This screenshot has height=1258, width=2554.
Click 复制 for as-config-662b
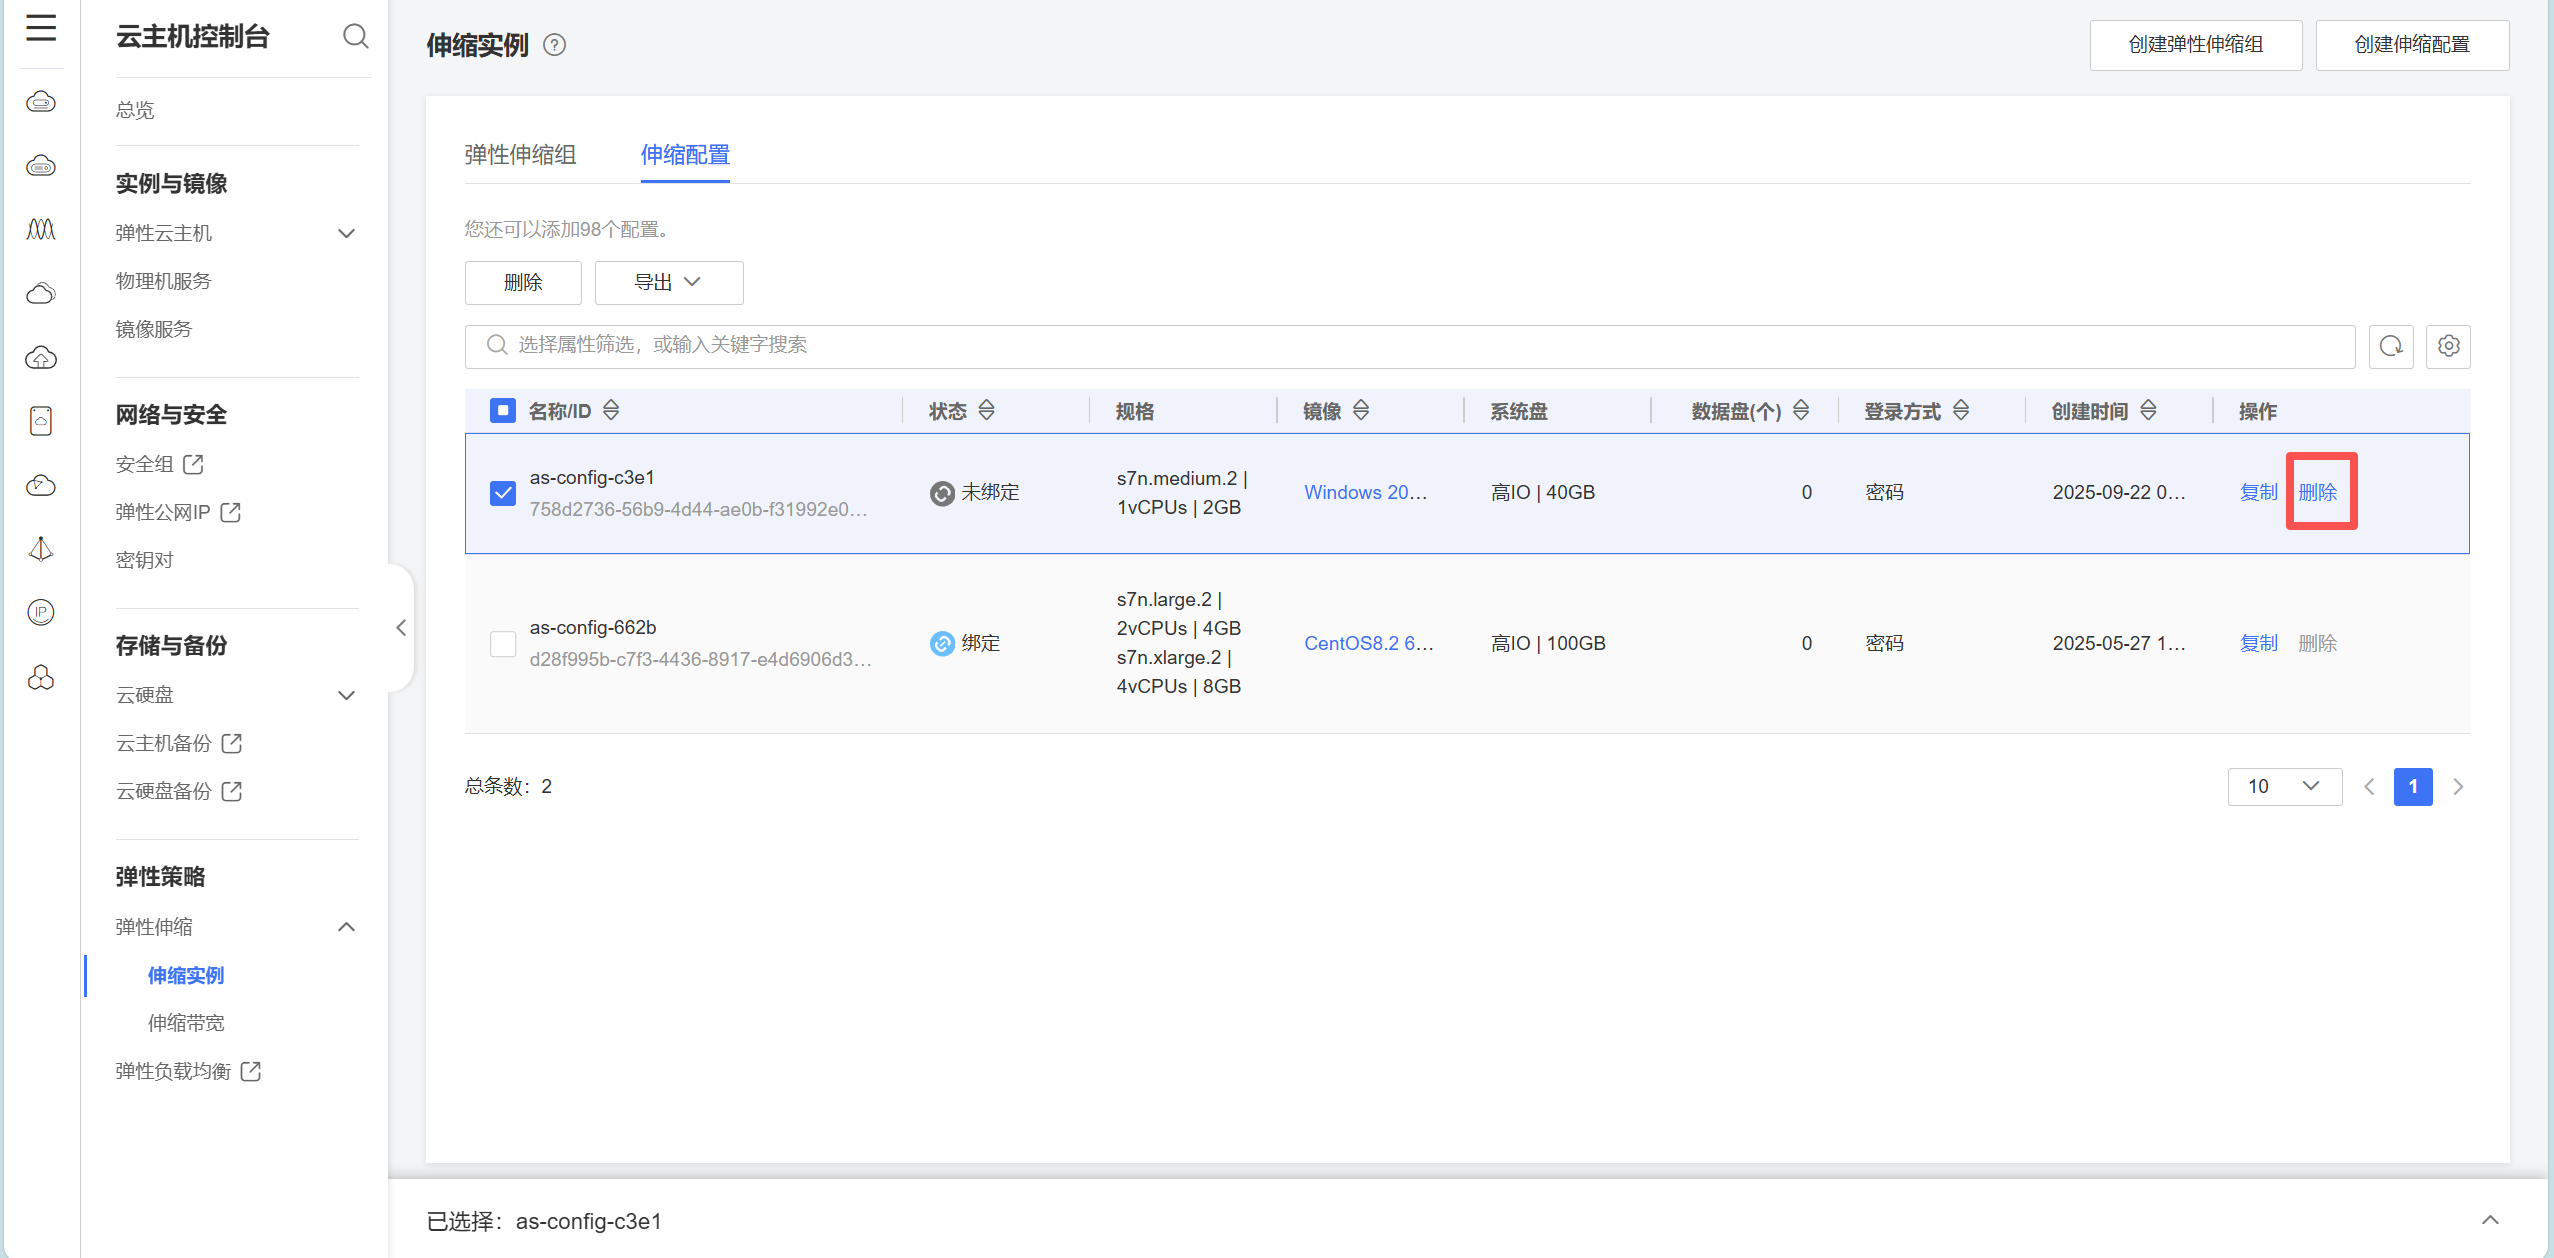pyautogui.click(x=2258, y=643)
